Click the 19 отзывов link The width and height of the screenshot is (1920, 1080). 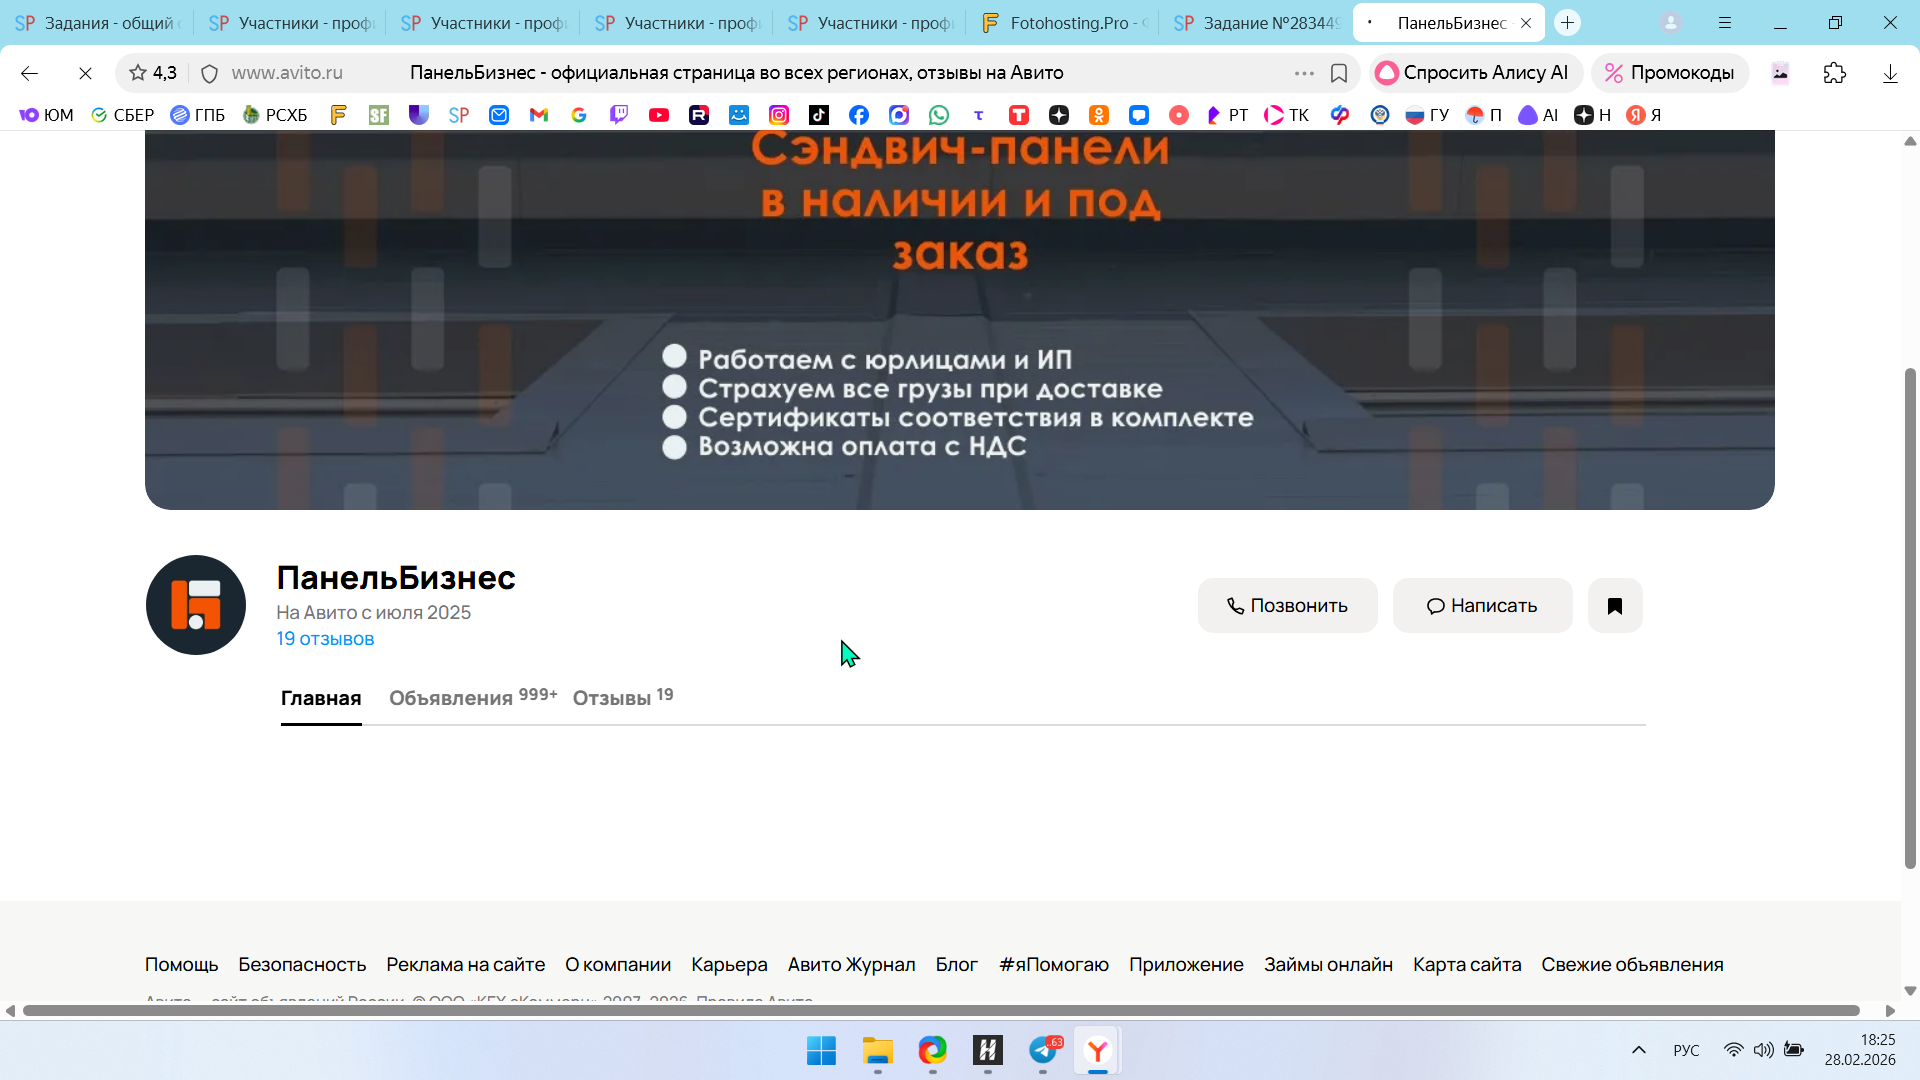point(325,639)
